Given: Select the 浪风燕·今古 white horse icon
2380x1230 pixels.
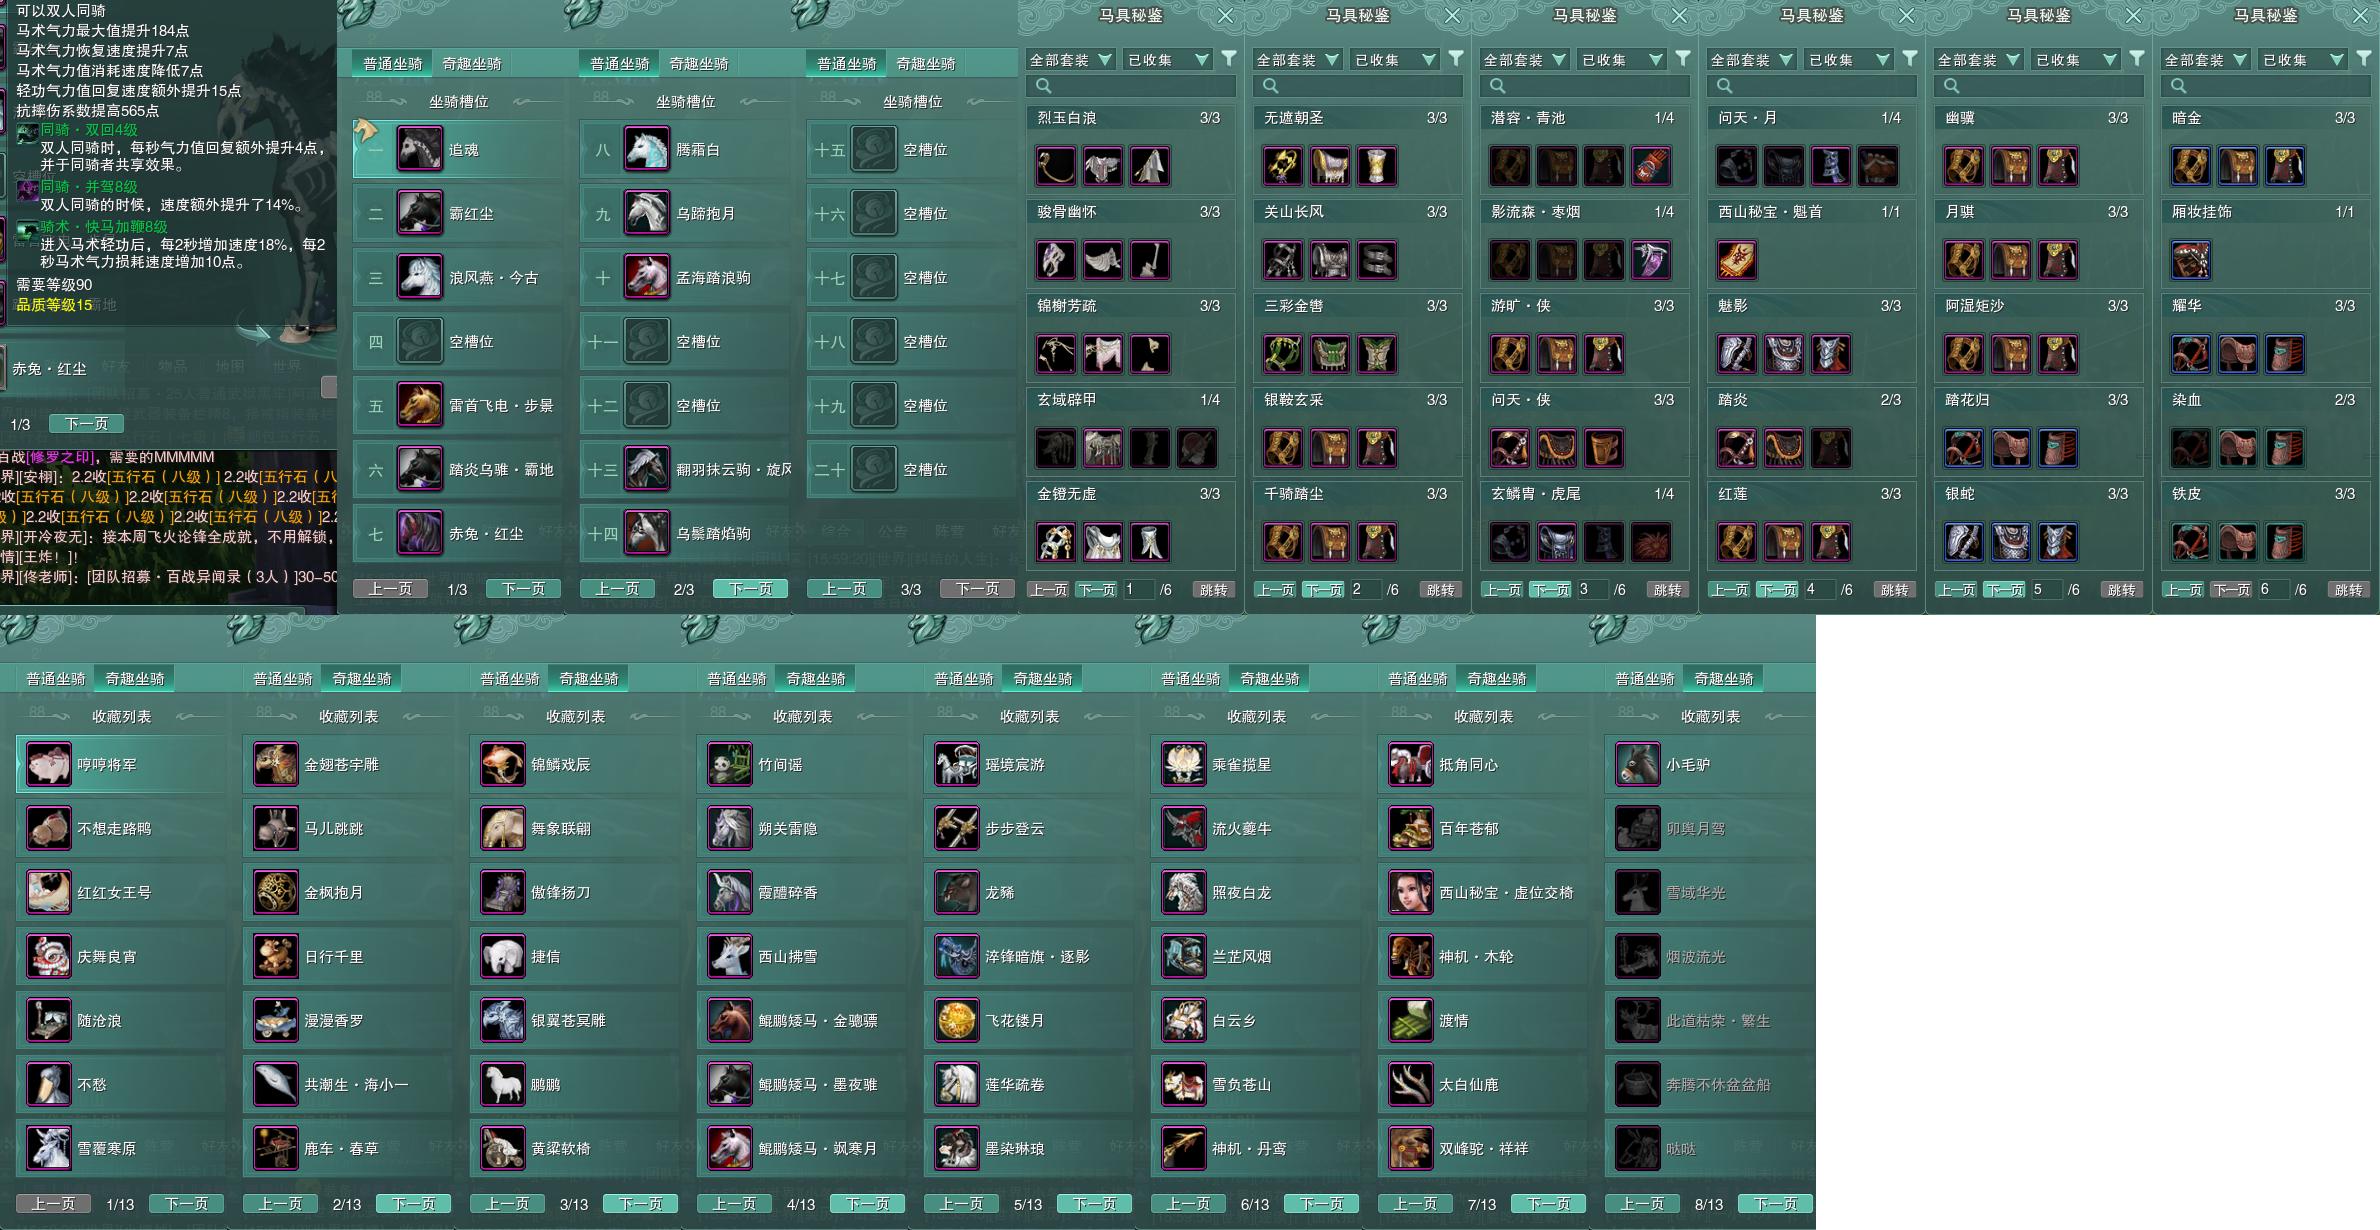Looking at the screenshot, I should 420,277.
